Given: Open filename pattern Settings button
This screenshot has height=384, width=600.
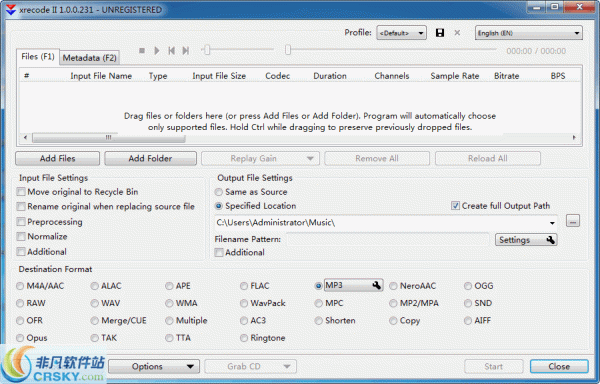Looking at the screenshot, I should click(526, 240).
